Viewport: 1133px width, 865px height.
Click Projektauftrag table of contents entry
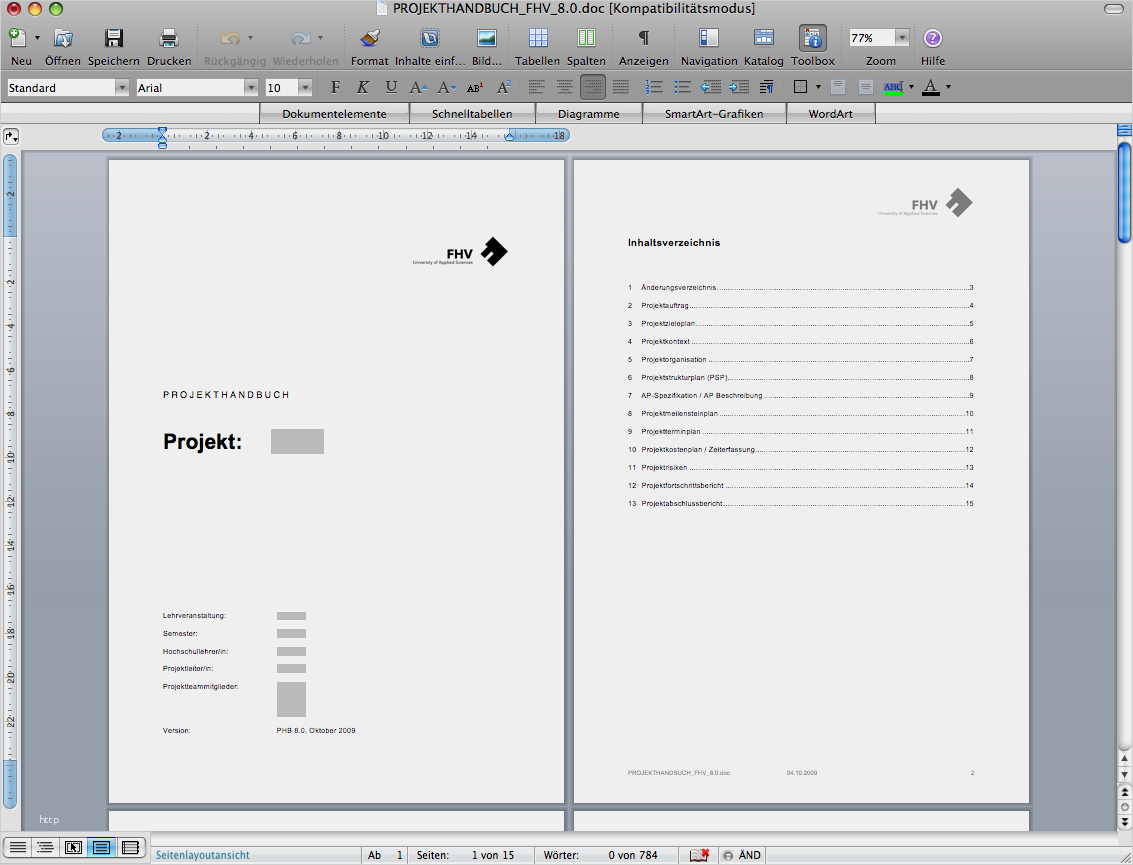click(801, 306)
